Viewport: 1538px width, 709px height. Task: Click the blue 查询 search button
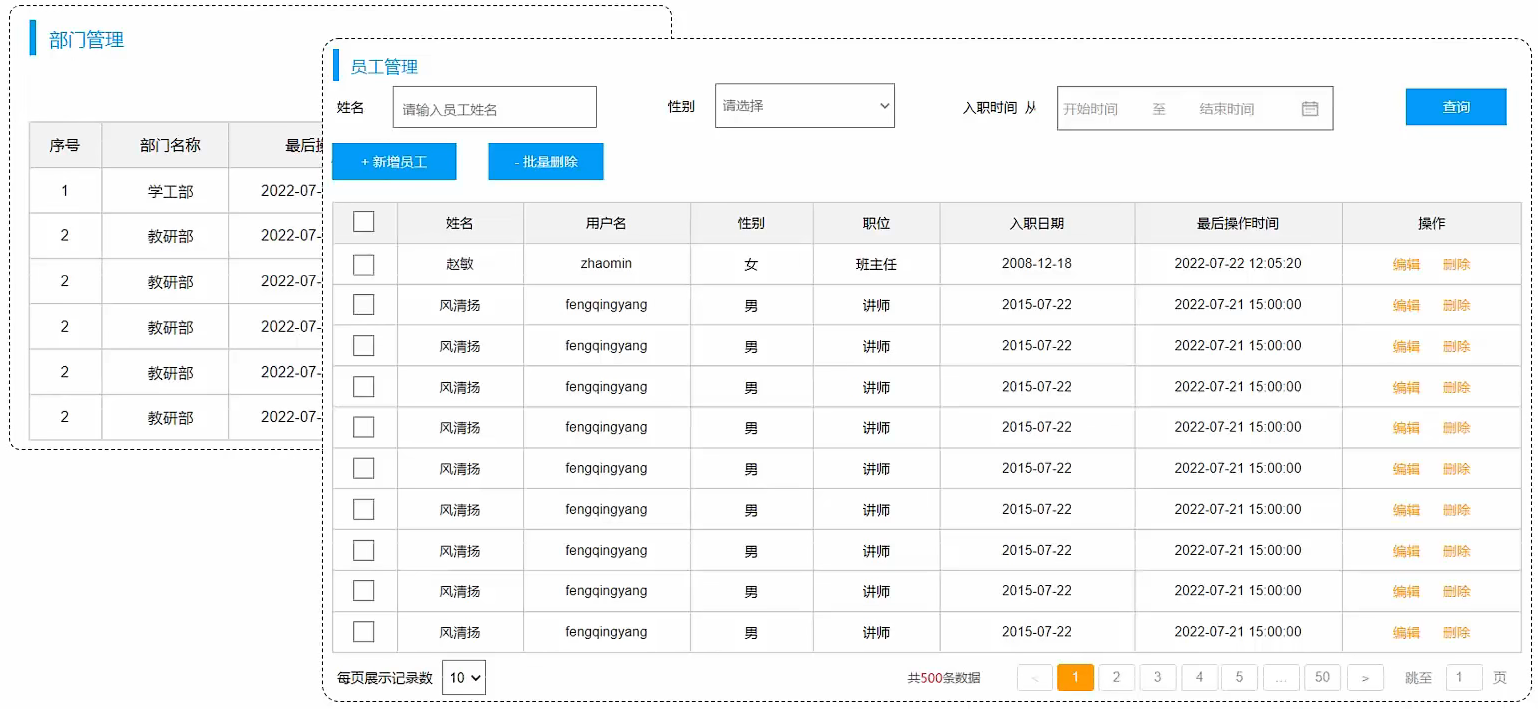[1456, 105]
